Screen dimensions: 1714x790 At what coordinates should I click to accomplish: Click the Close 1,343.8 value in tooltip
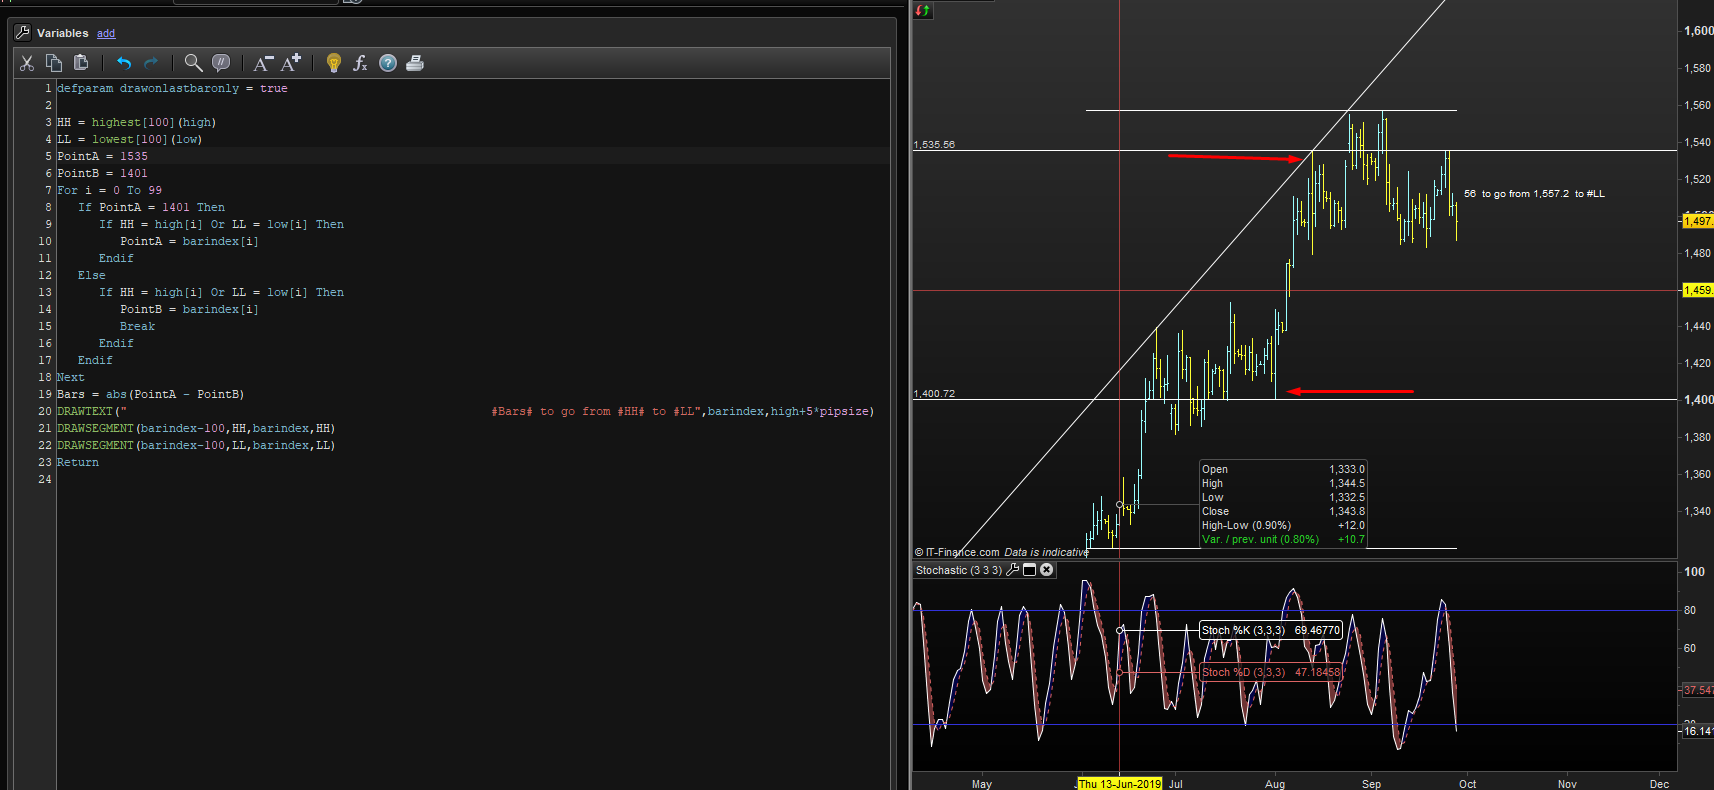click(x=1346, y=511)
